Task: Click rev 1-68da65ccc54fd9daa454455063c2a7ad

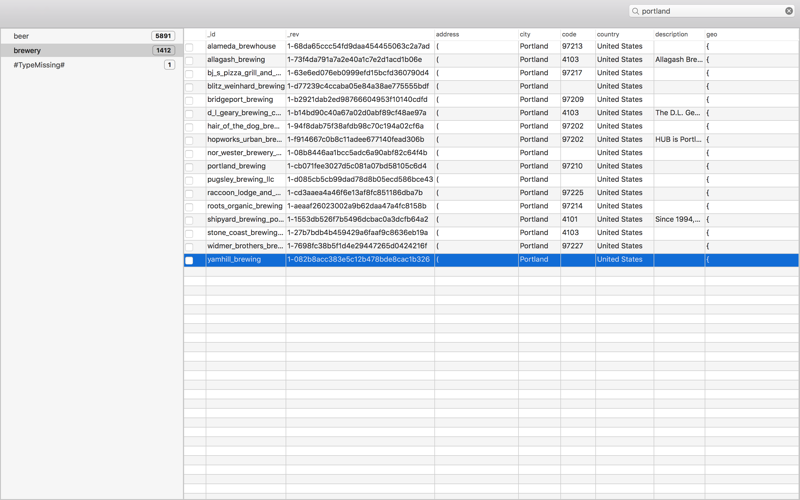Action: [358, 46]
